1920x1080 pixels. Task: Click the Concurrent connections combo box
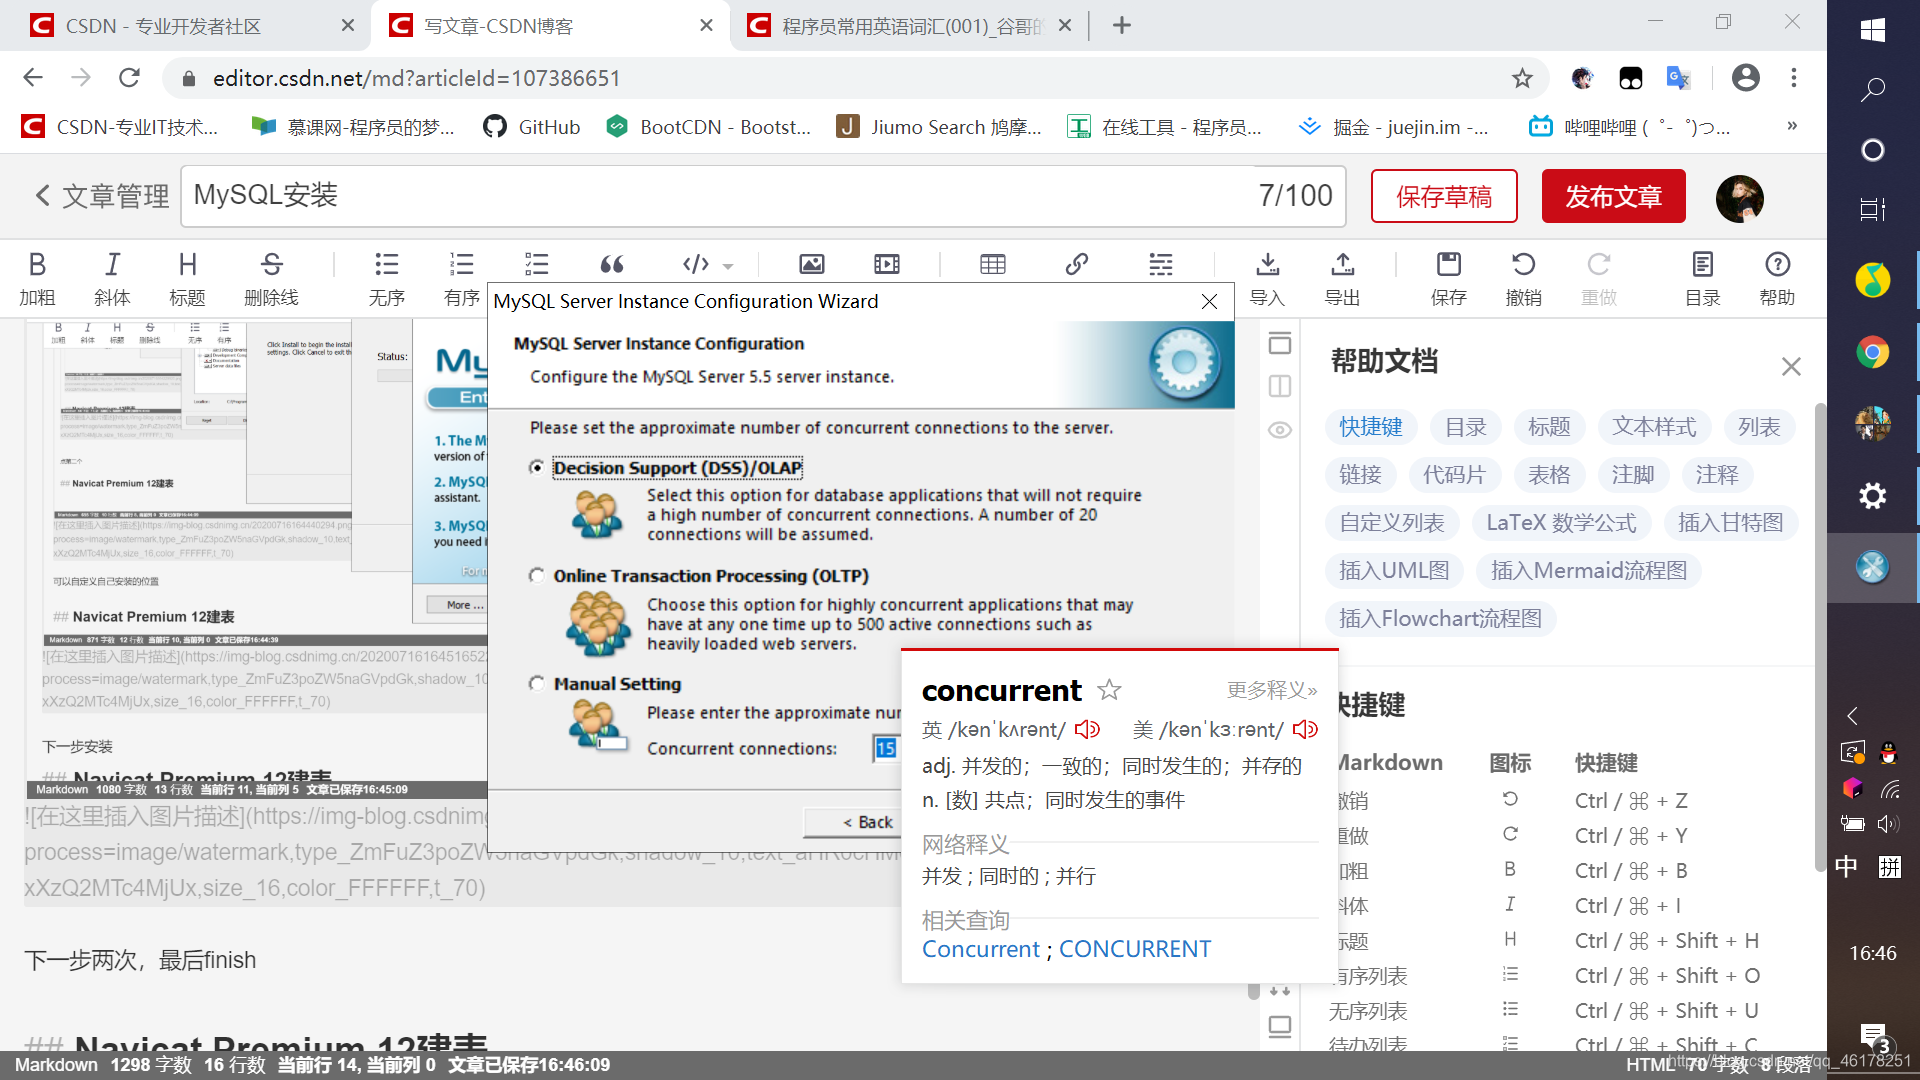coord(887,748)
